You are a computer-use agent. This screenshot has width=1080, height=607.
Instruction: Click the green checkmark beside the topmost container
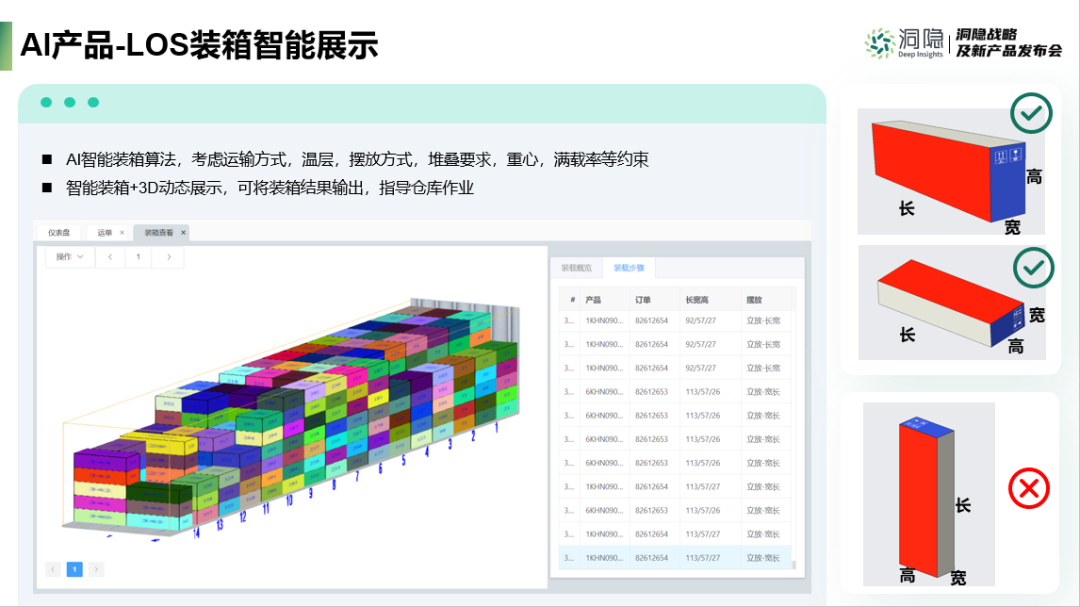[1031, 113]
